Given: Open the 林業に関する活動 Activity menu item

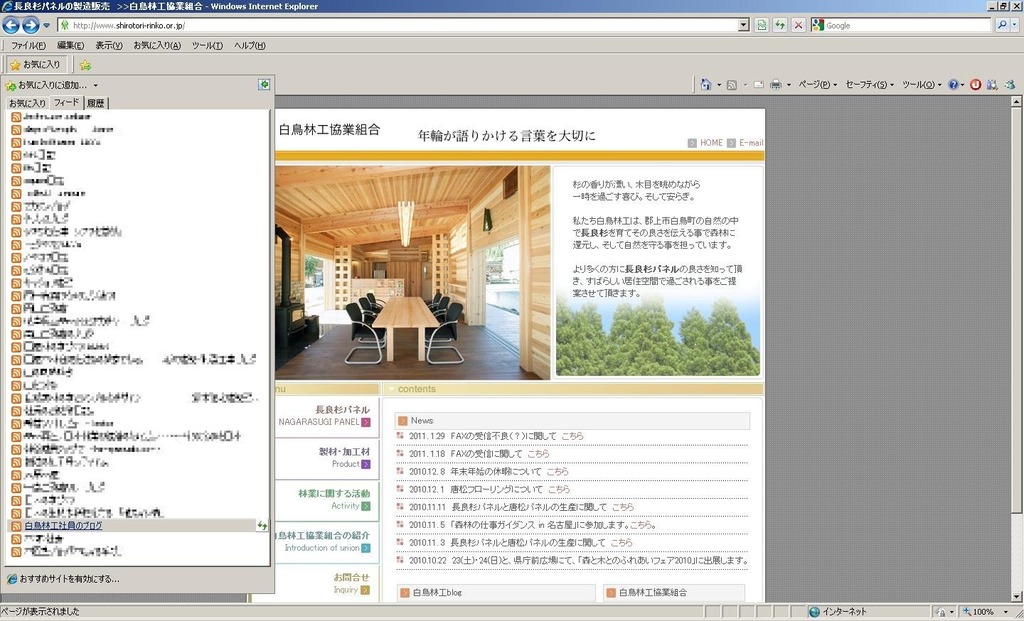Looking at the screenshot, I should (325, 500).
